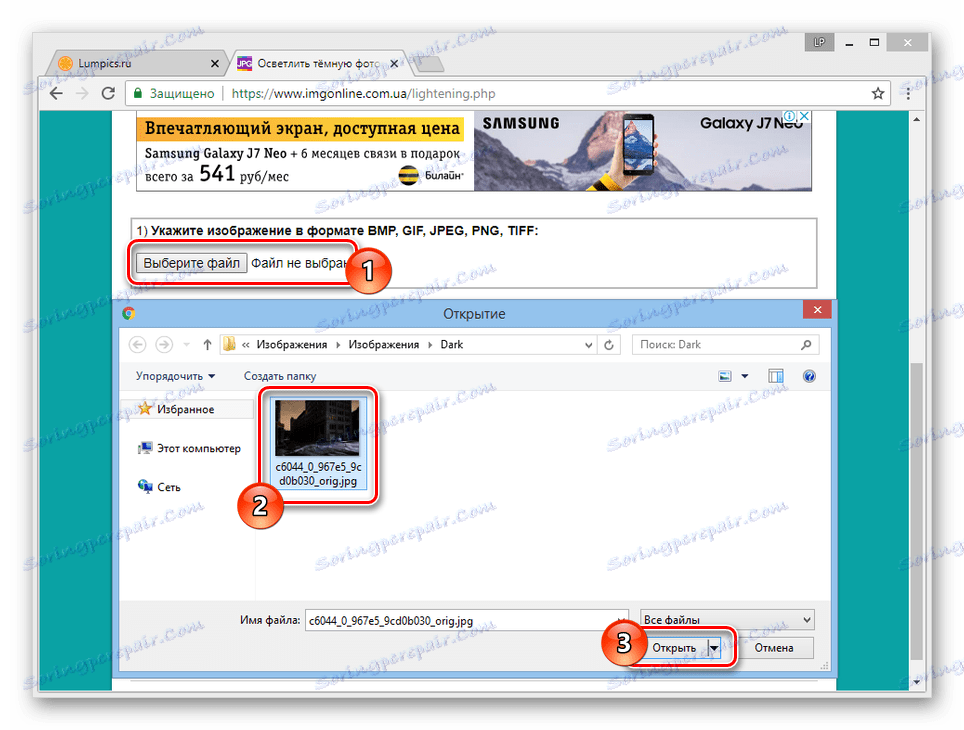Screen dimensions: 964x730
Task: Click the browser back arrow
Action: 56,93
